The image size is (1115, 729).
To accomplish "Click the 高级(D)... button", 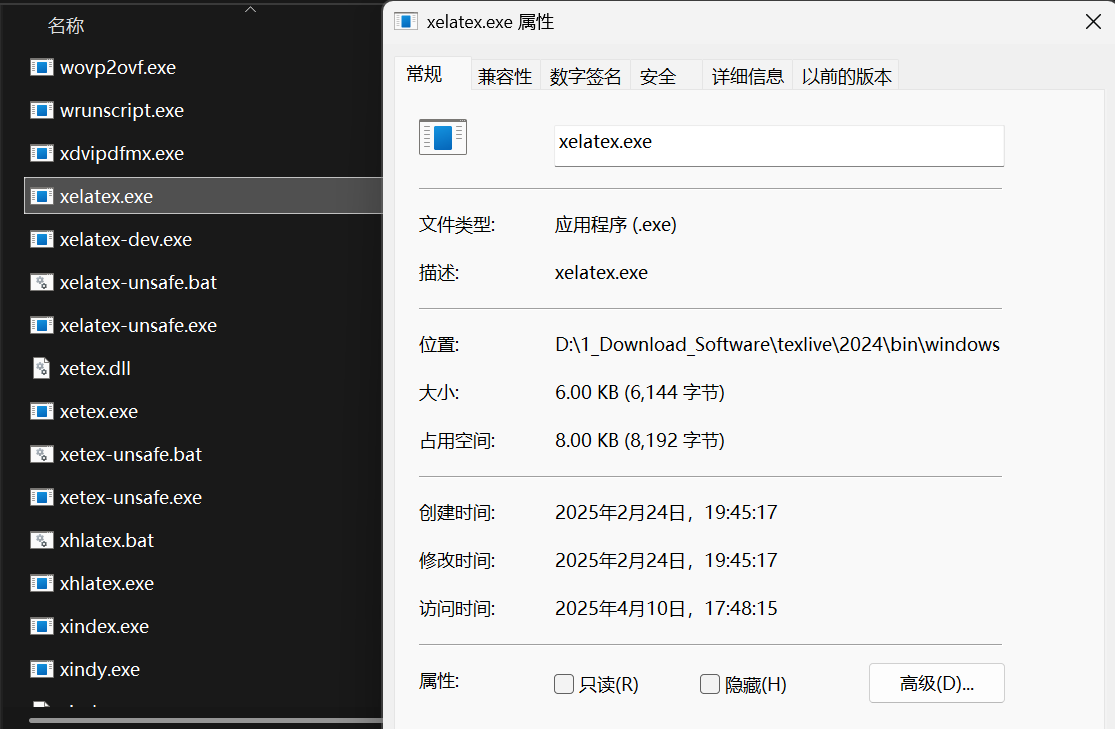I will point(936,684).
